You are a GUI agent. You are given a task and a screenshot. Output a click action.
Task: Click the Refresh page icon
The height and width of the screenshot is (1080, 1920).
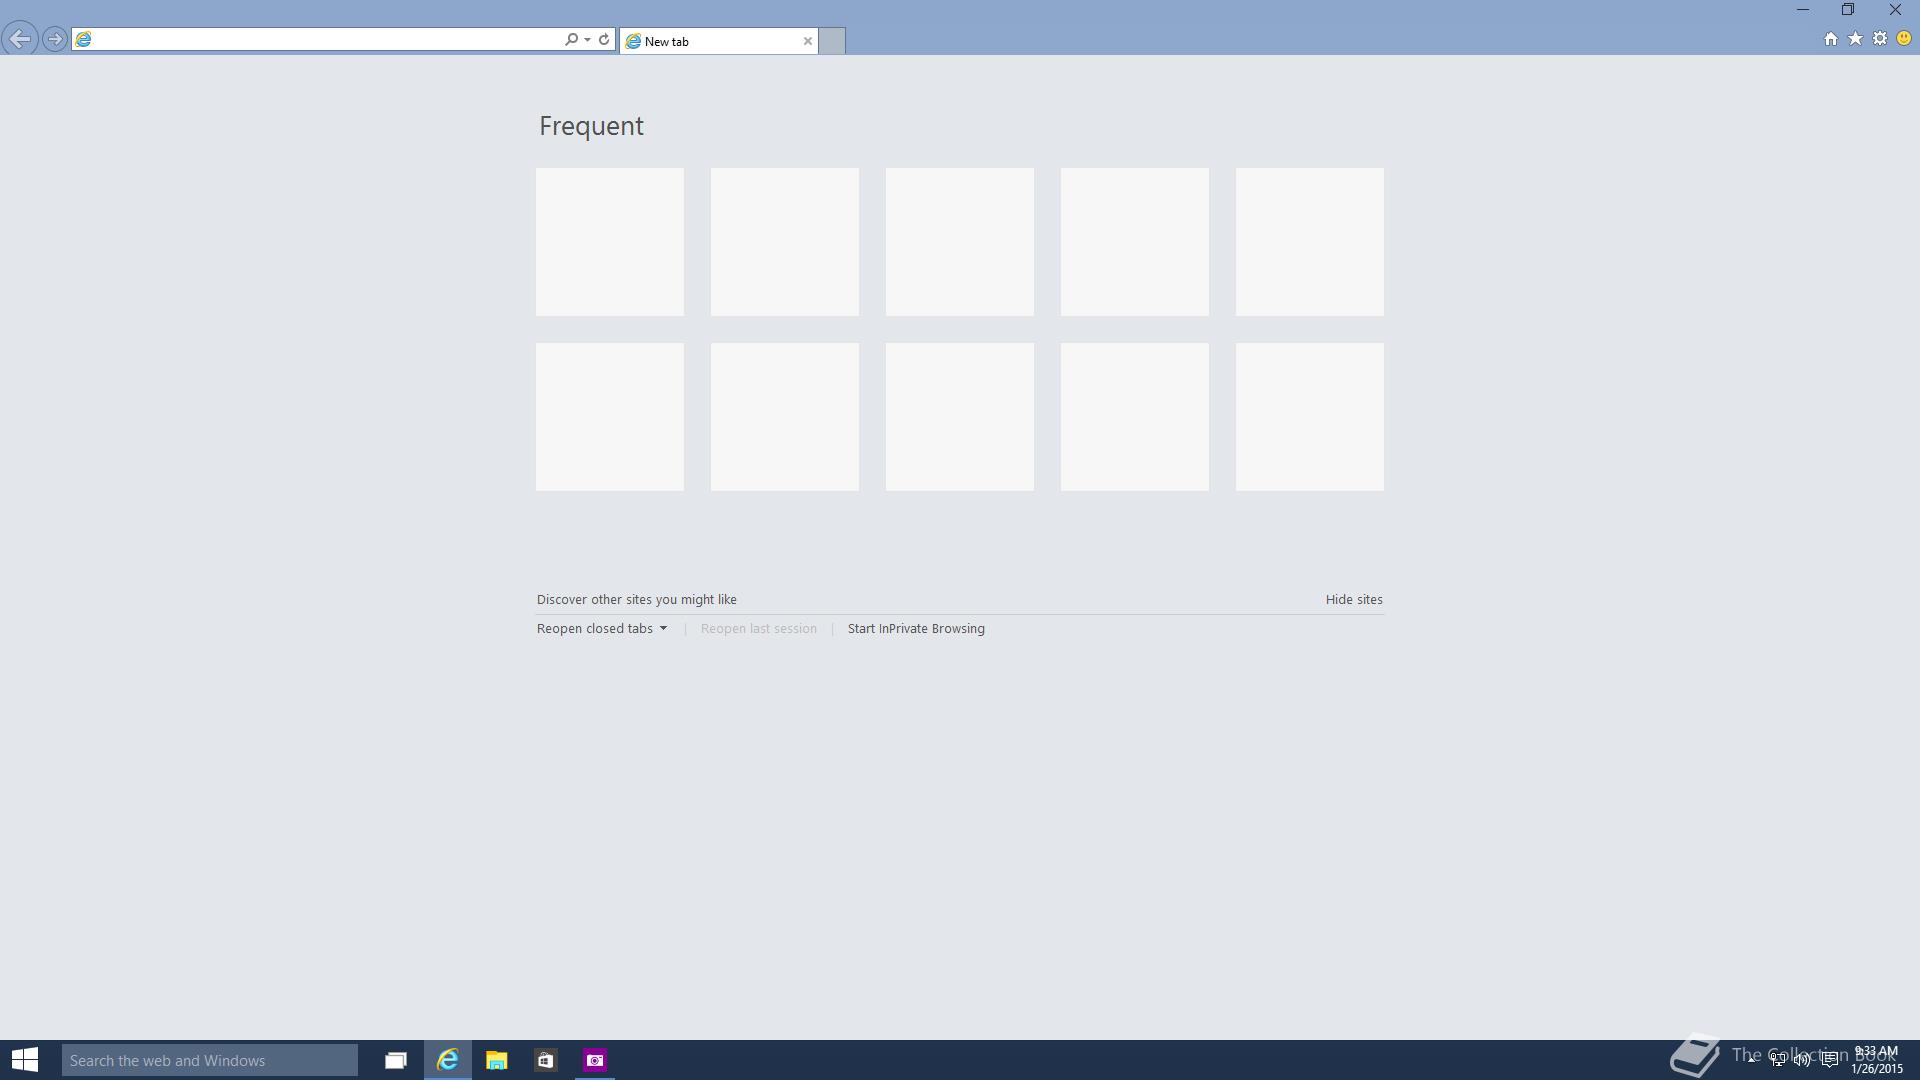[x=604, y=39]
